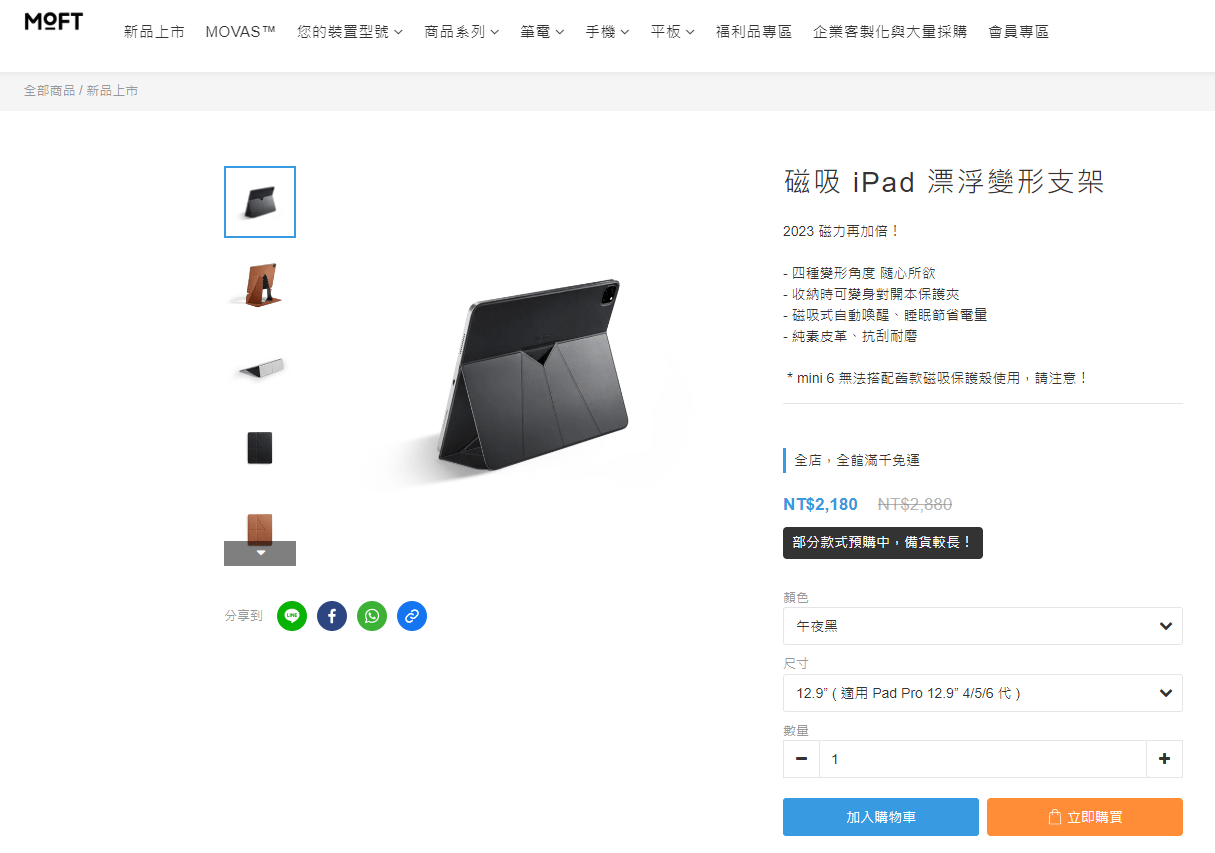Screen dimensions: 1215x853
Task: Expand 商品系列 menu
Action: pos(462,32)
